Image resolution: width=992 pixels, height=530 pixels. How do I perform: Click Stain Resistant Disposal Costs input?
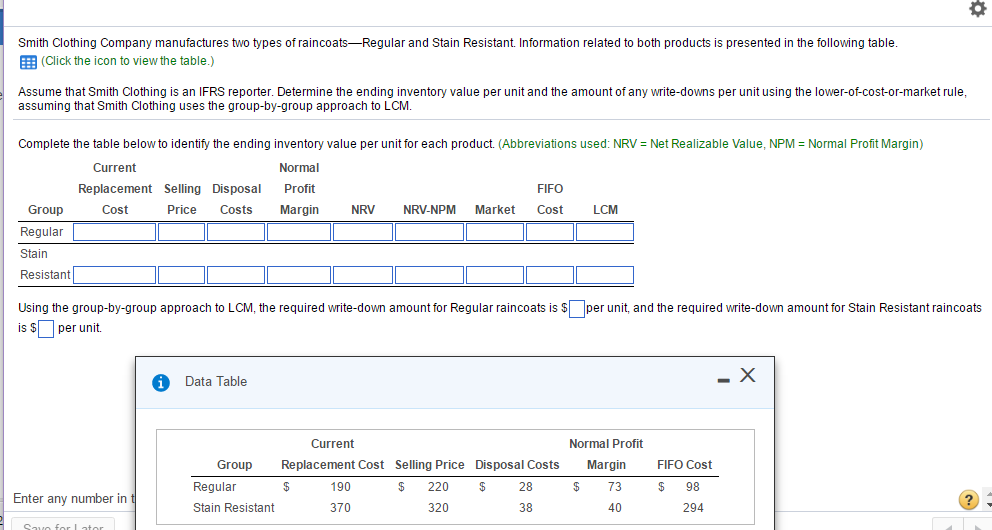point(236,274)
